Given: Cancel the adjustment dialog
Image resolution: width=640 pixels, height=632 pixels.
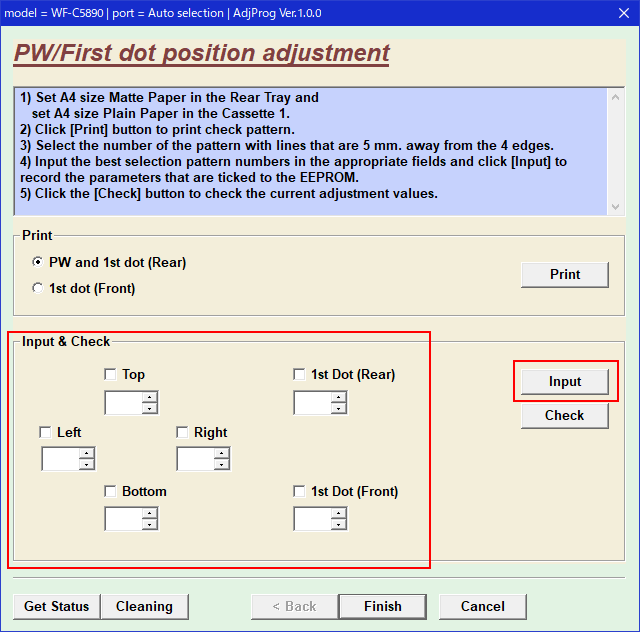Looking at the screenshot, I should coord(482,606).
